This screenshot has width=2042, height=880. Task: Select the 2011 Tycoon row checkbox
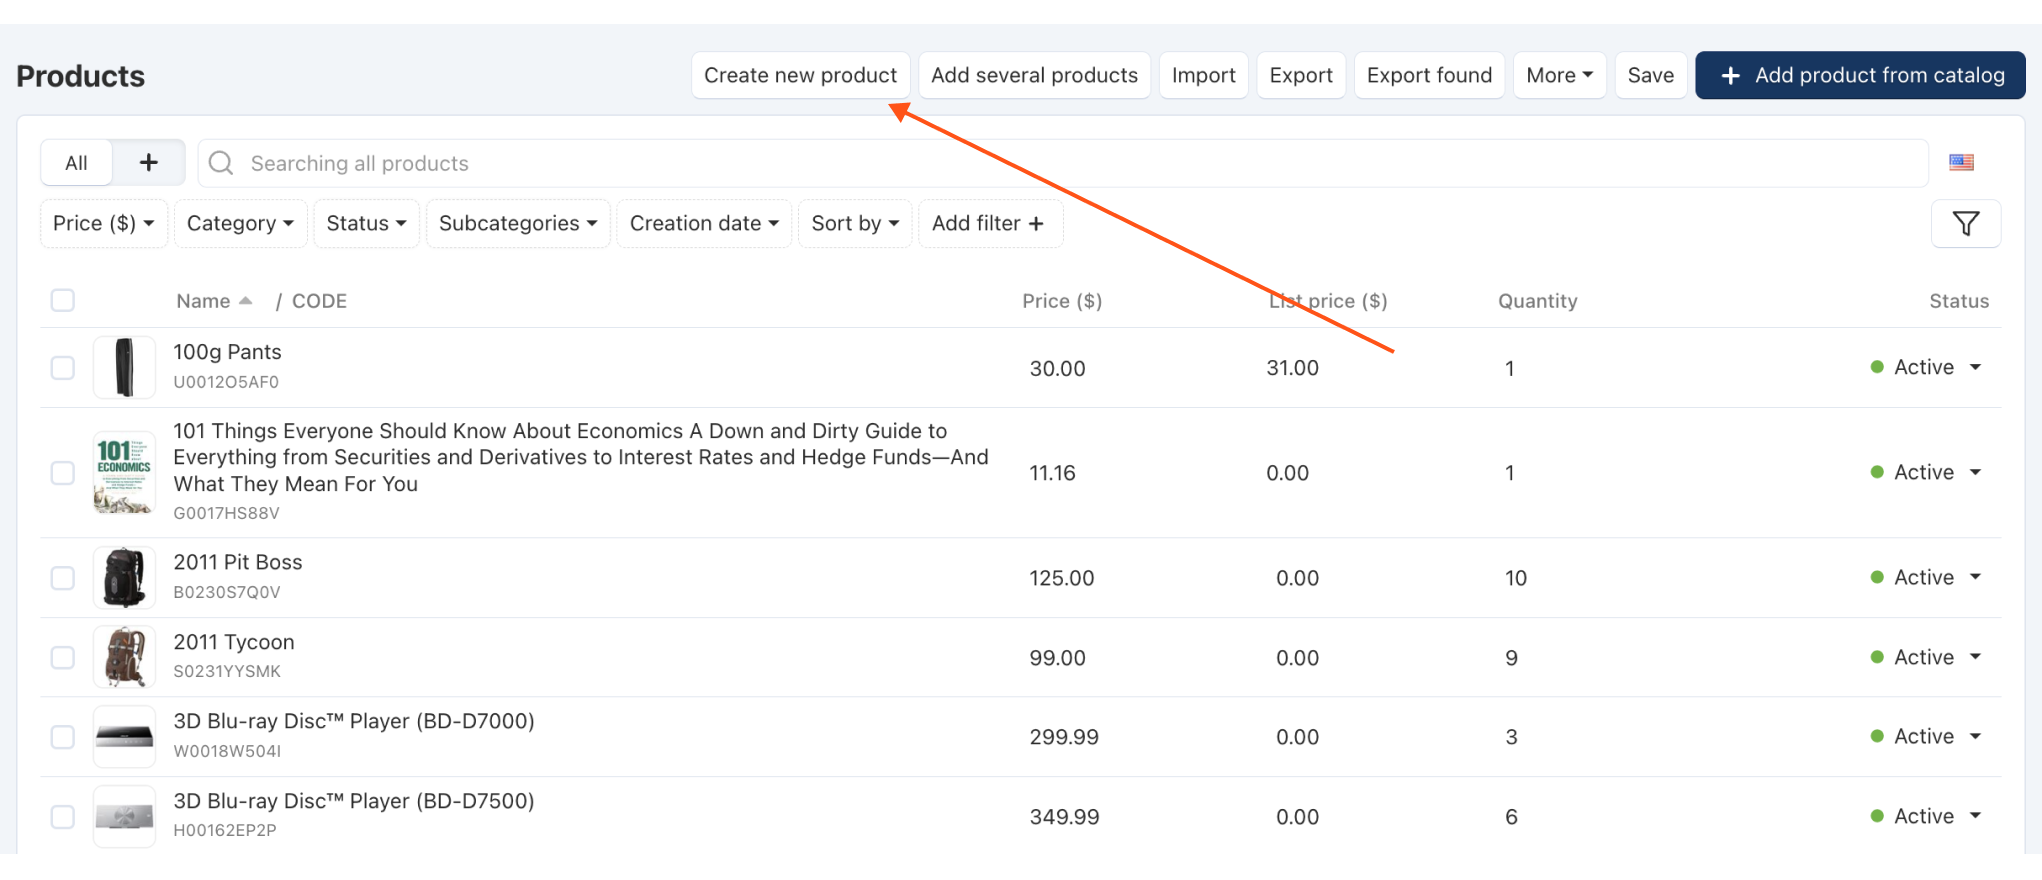pos(63,657)
